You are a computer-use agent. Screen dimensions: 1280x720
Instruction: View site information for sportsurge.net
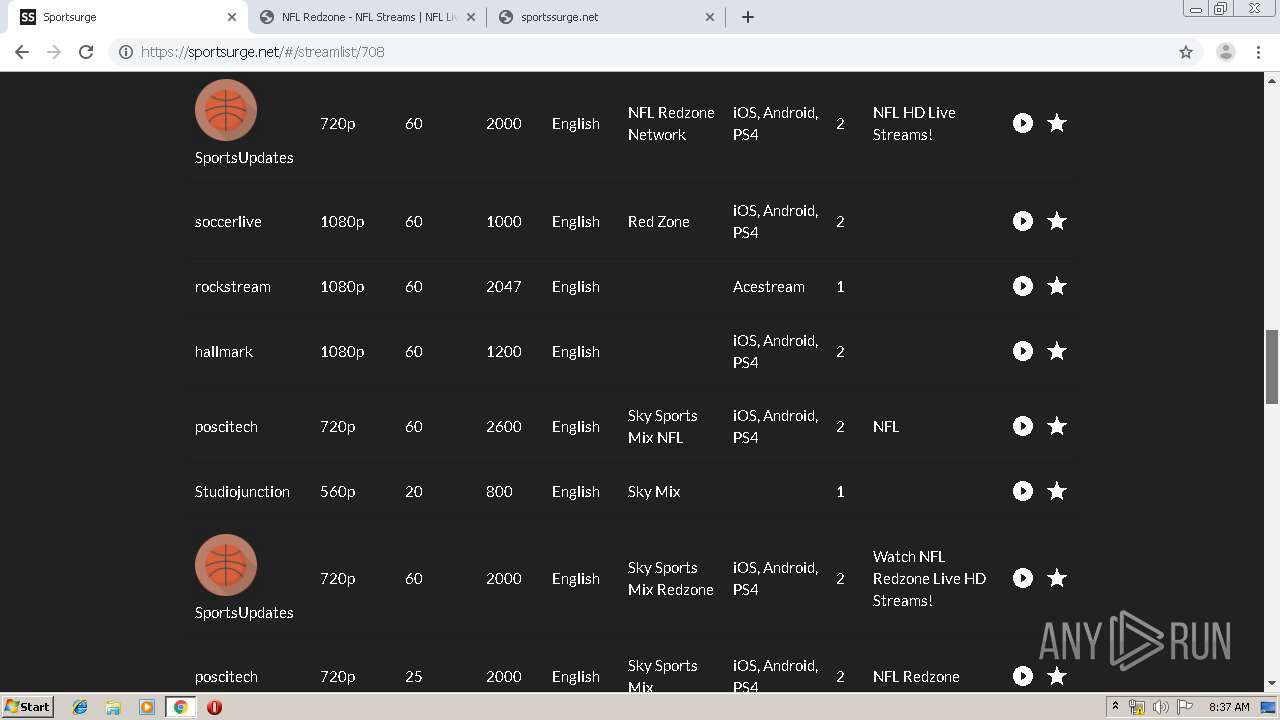126,52
